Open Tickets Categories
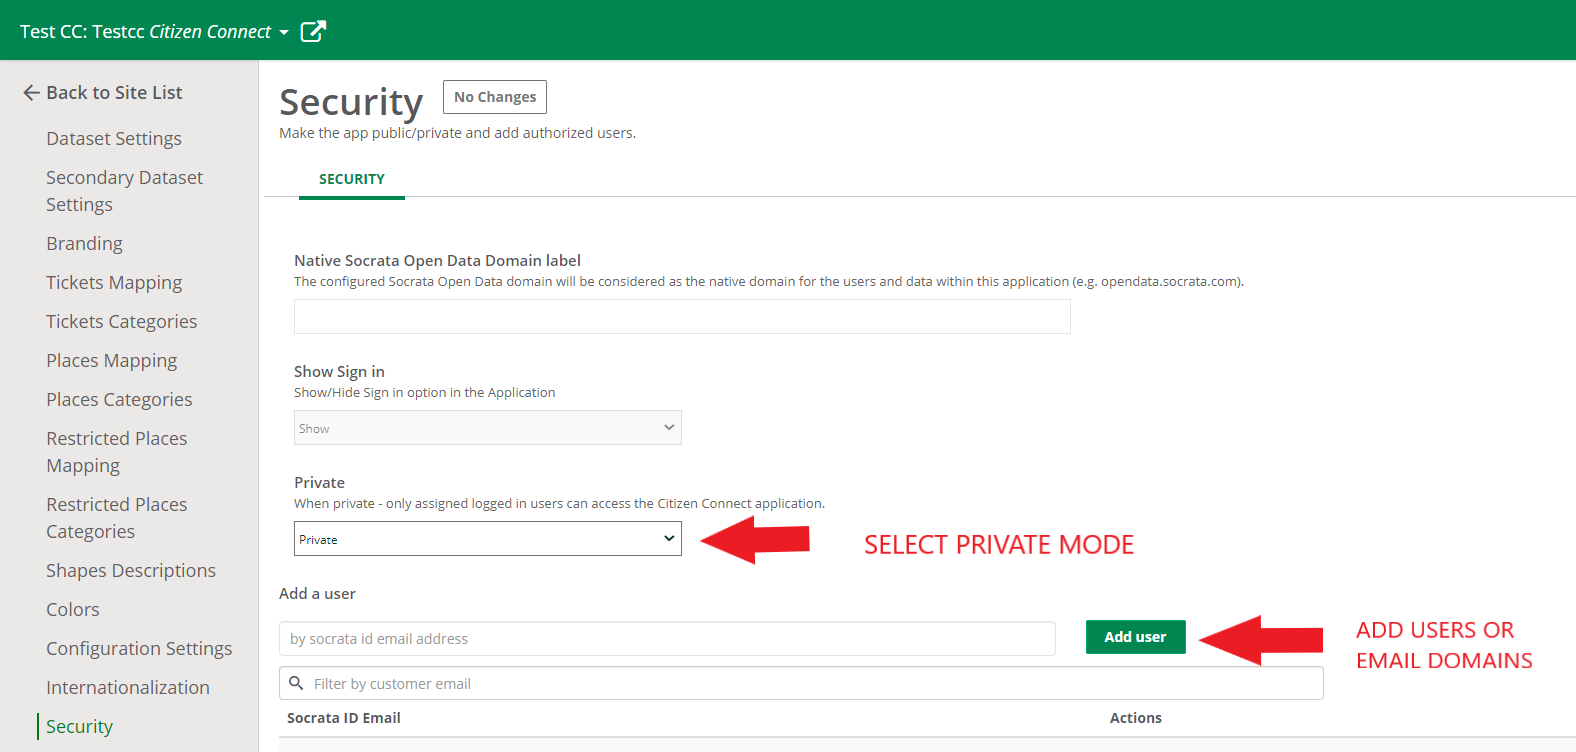Image resolution: width=1576 pixels, height=752 pixels. point(121,322)
